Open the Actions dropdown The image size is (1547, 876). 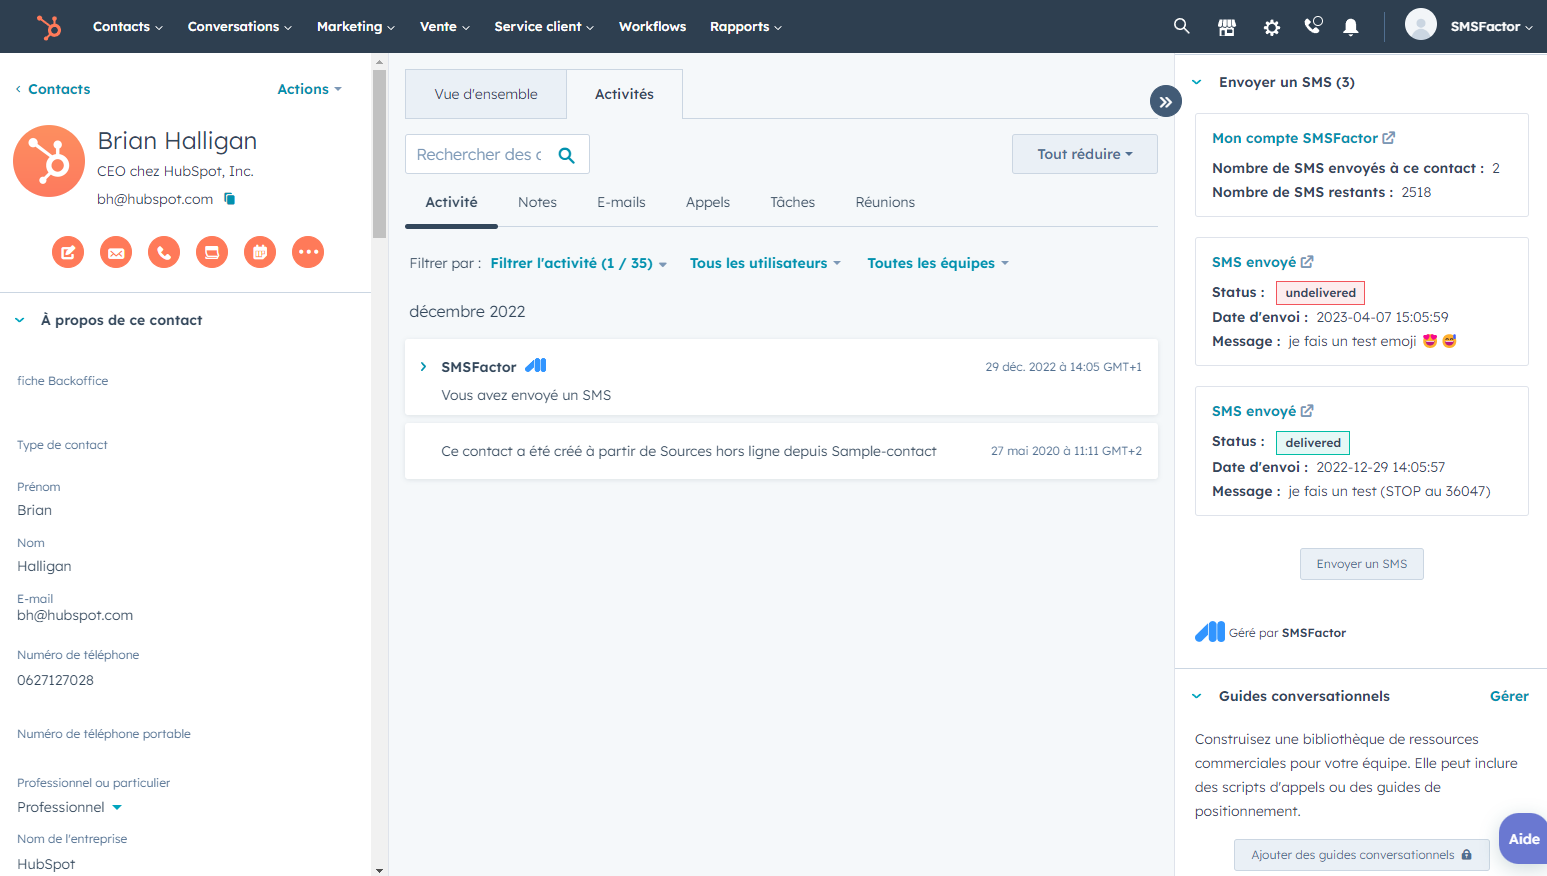310,89
